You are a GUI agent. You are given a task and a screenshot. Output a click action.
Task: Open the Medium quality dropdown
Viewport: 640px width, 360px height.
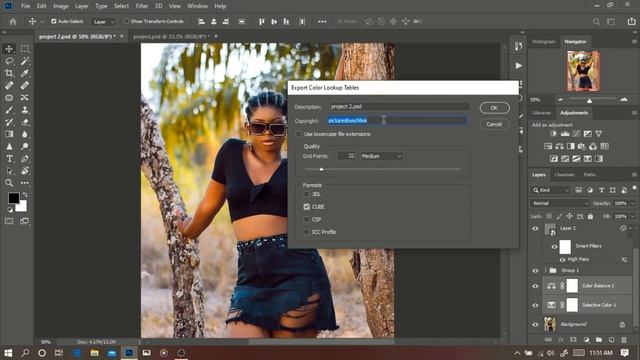coord(382,156)
